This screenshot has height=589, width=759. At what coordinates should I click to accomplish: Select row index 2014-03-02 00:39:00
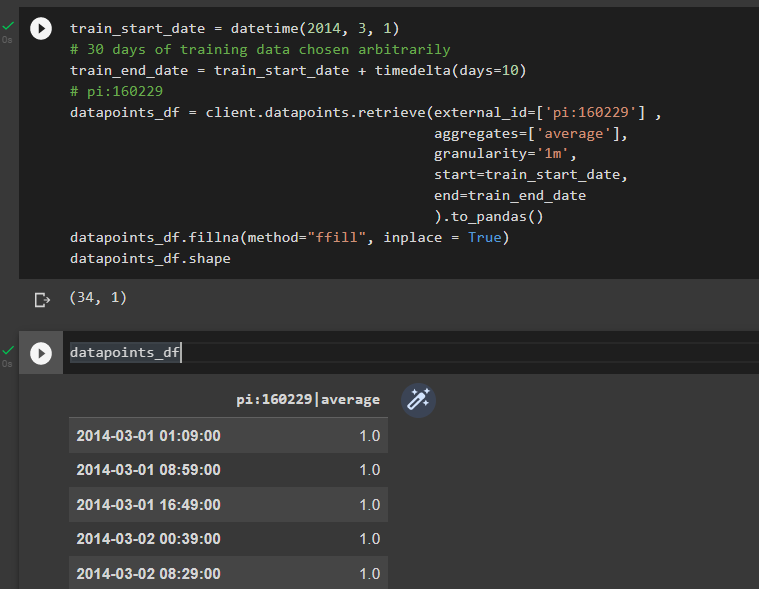coord(149,539)
